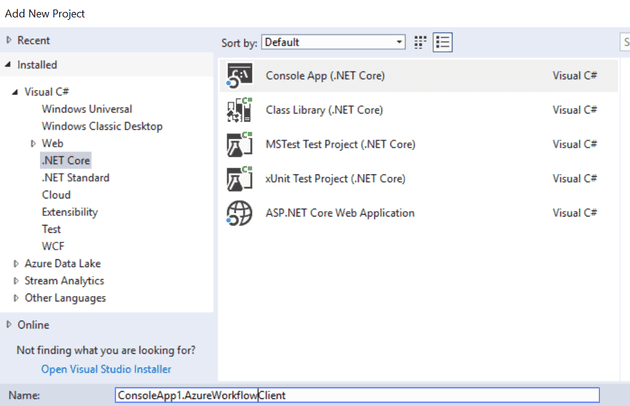The image size is (630, 406).
Task: Click into the project Name field
Action: [357, 395]
